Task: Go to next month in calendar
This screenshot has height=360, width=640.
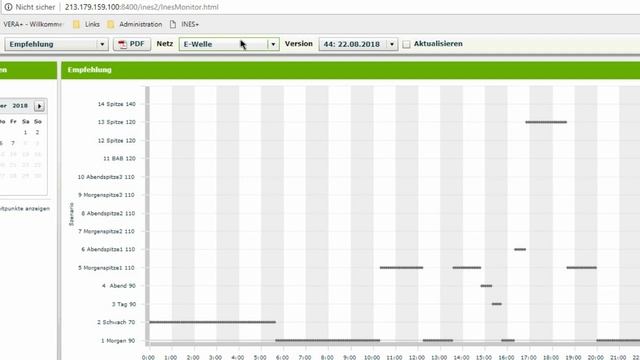Action: click(39, 106)
